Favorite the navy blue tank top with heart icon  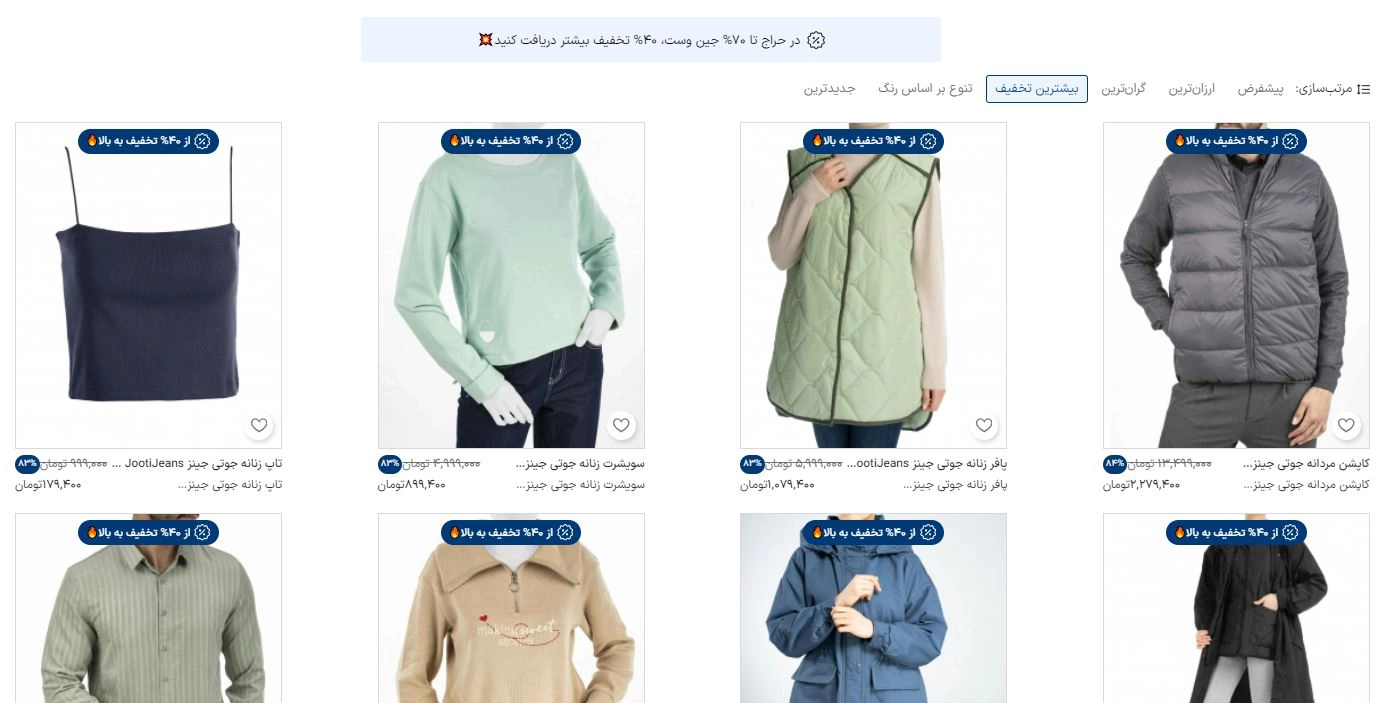pos(259,425)
